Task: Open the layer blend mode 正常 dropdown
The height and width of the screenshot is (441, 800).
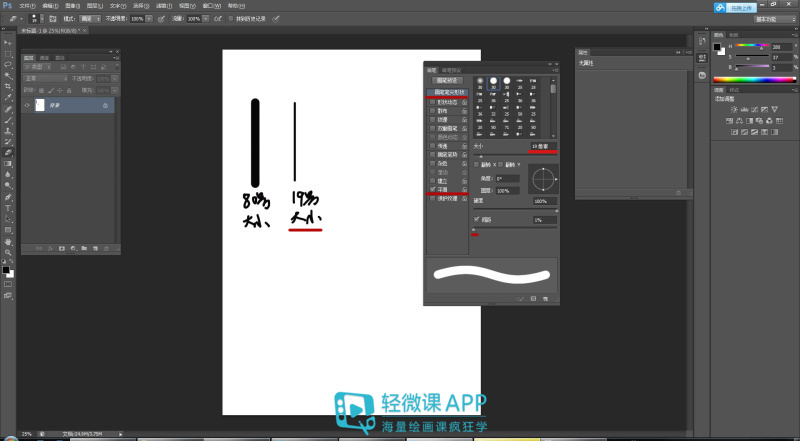Action: [x=45, y=77]
